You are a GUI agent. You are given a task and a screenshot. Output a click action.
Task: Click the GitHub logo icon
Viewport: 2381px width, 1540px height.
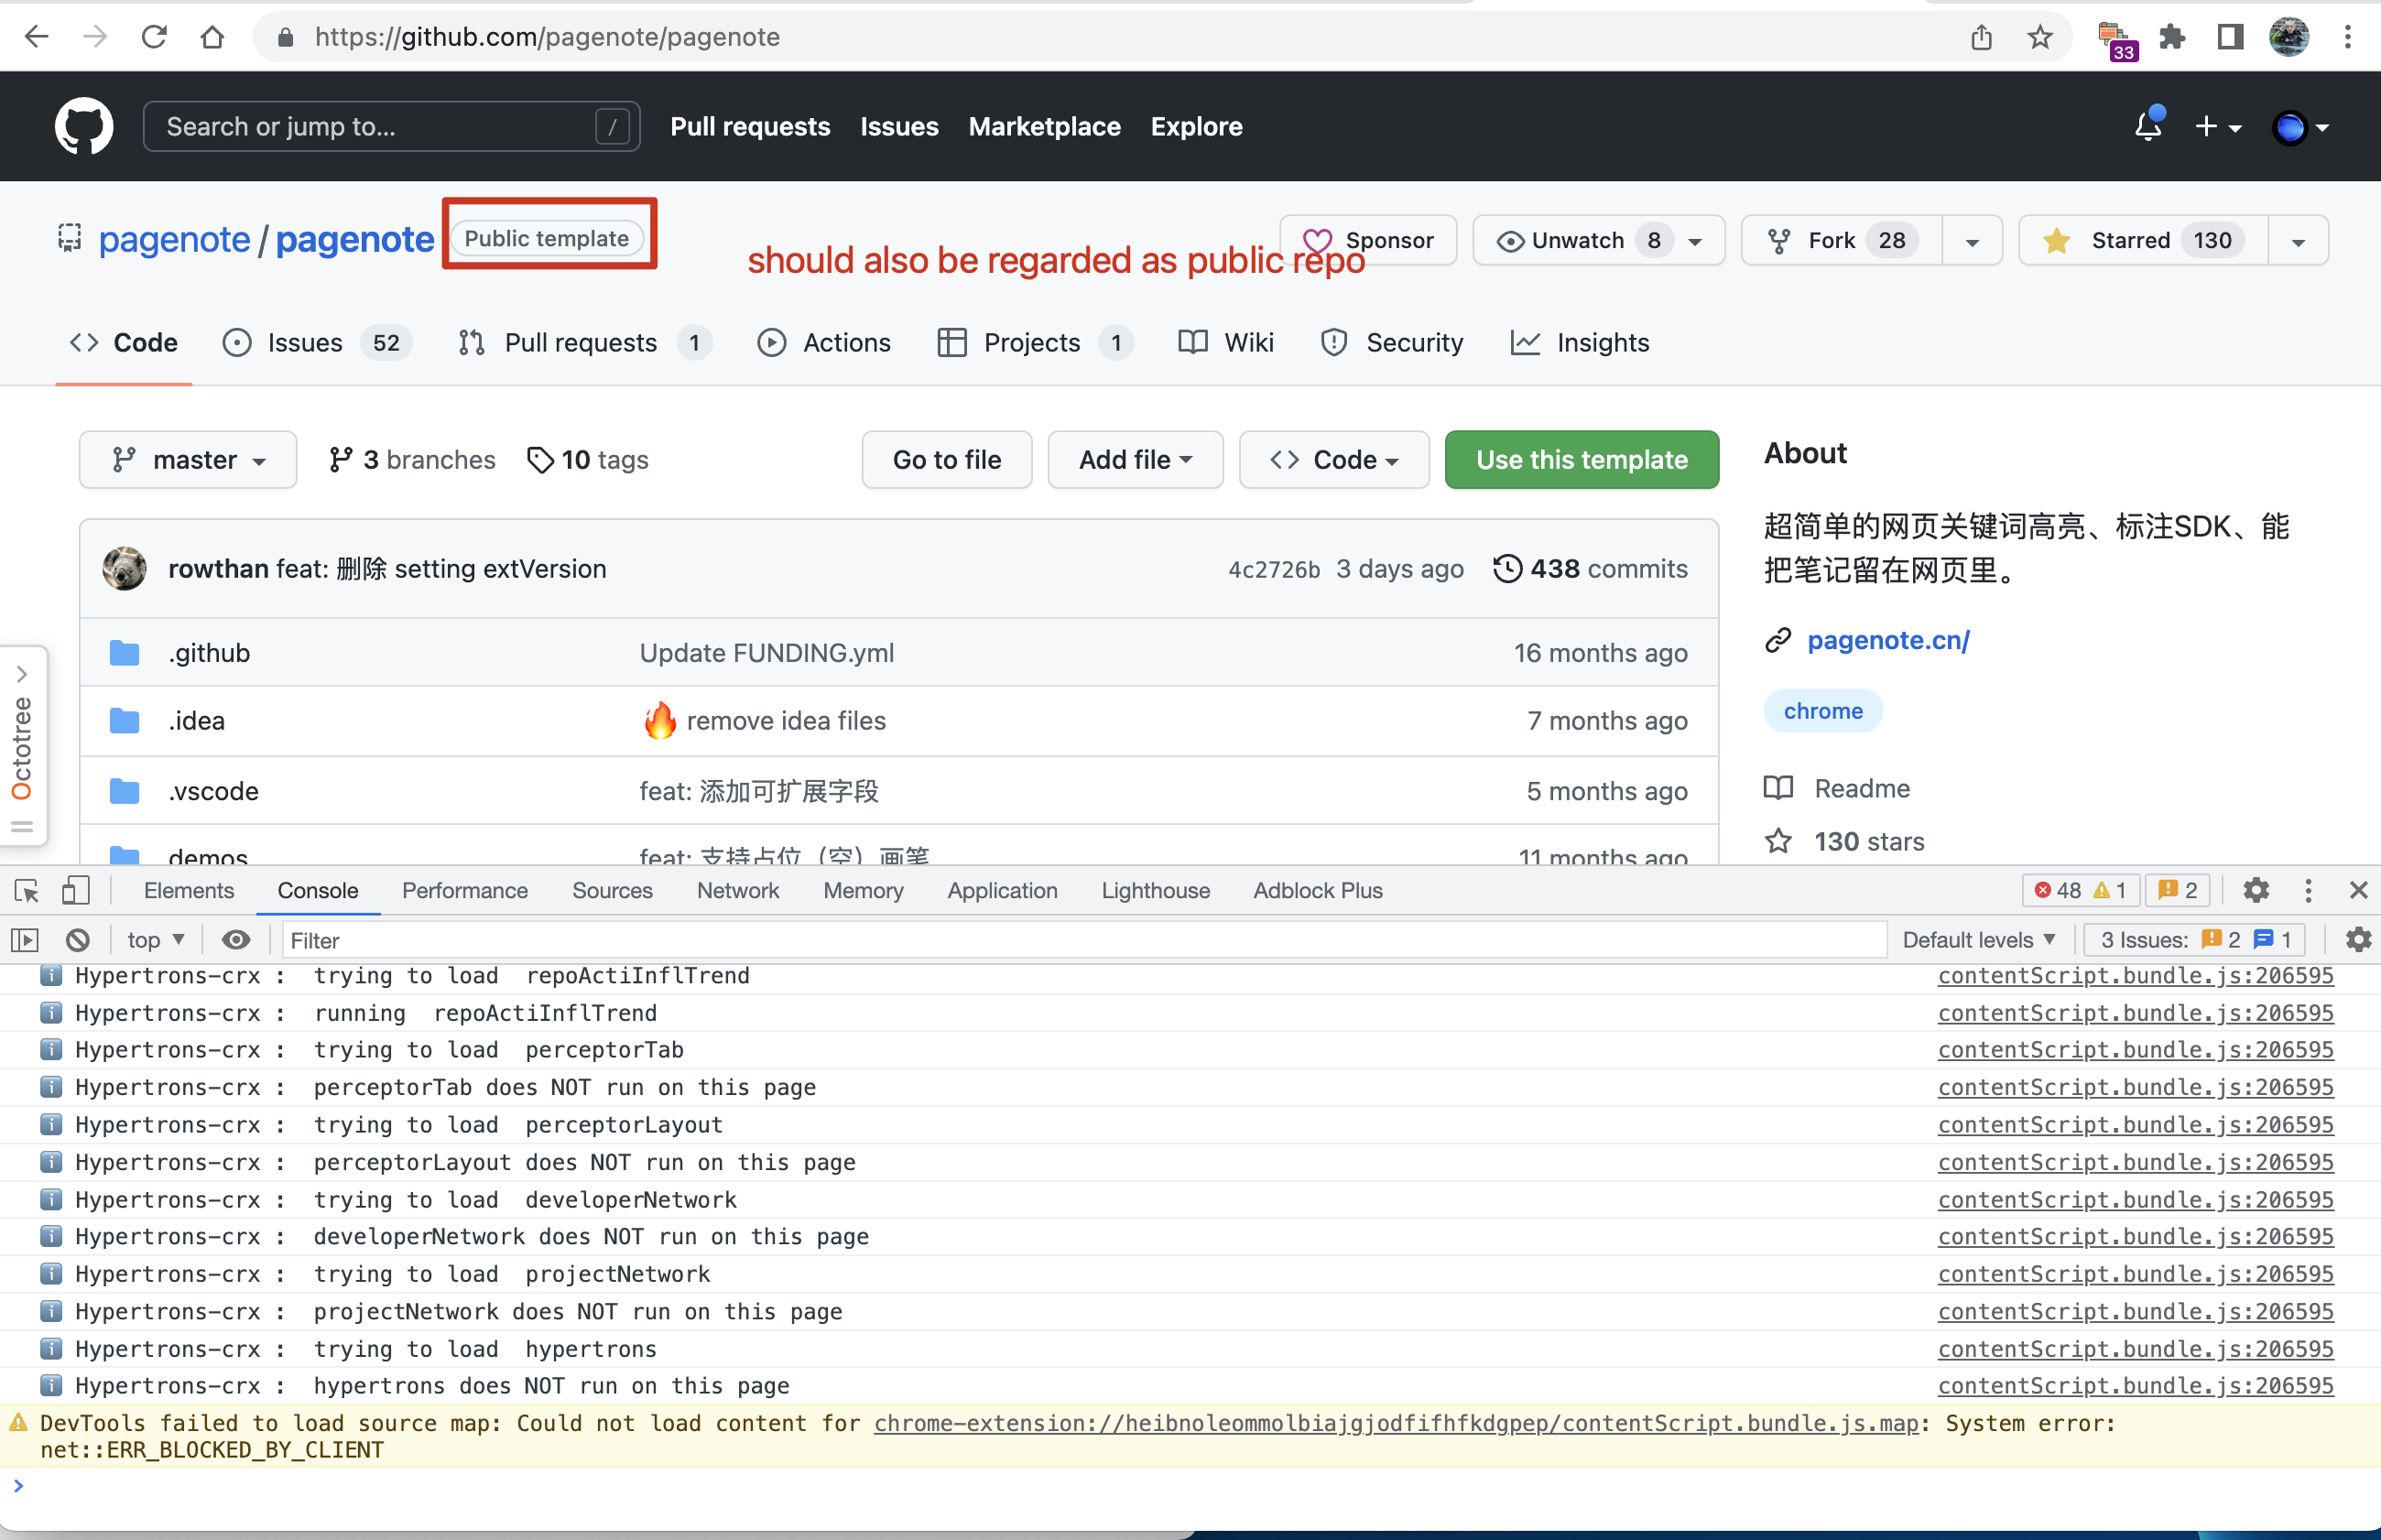click(x=83, y=126)
